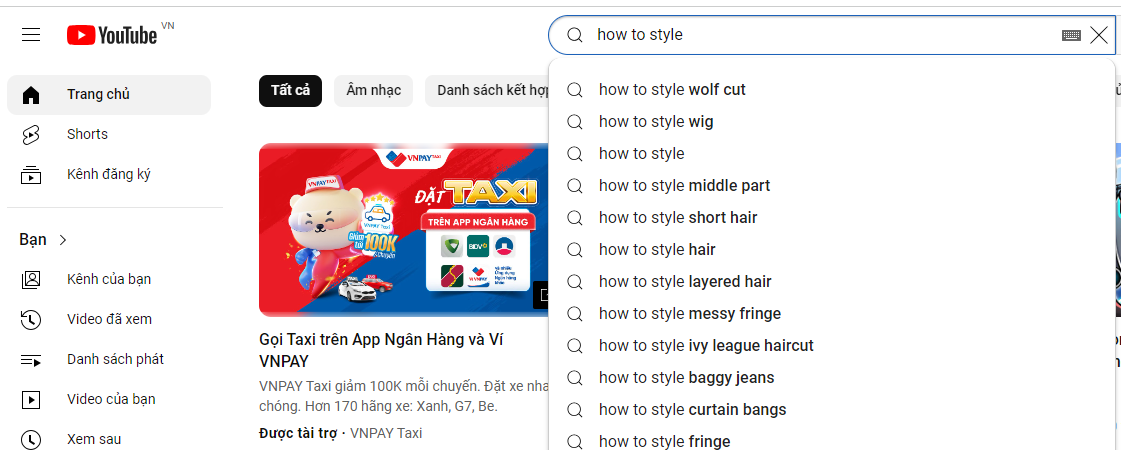This screenshot has height=450, width=1121.
Task: Click magnifier icon beside 'wolf cut' suggestion
Action: [575, 90]
